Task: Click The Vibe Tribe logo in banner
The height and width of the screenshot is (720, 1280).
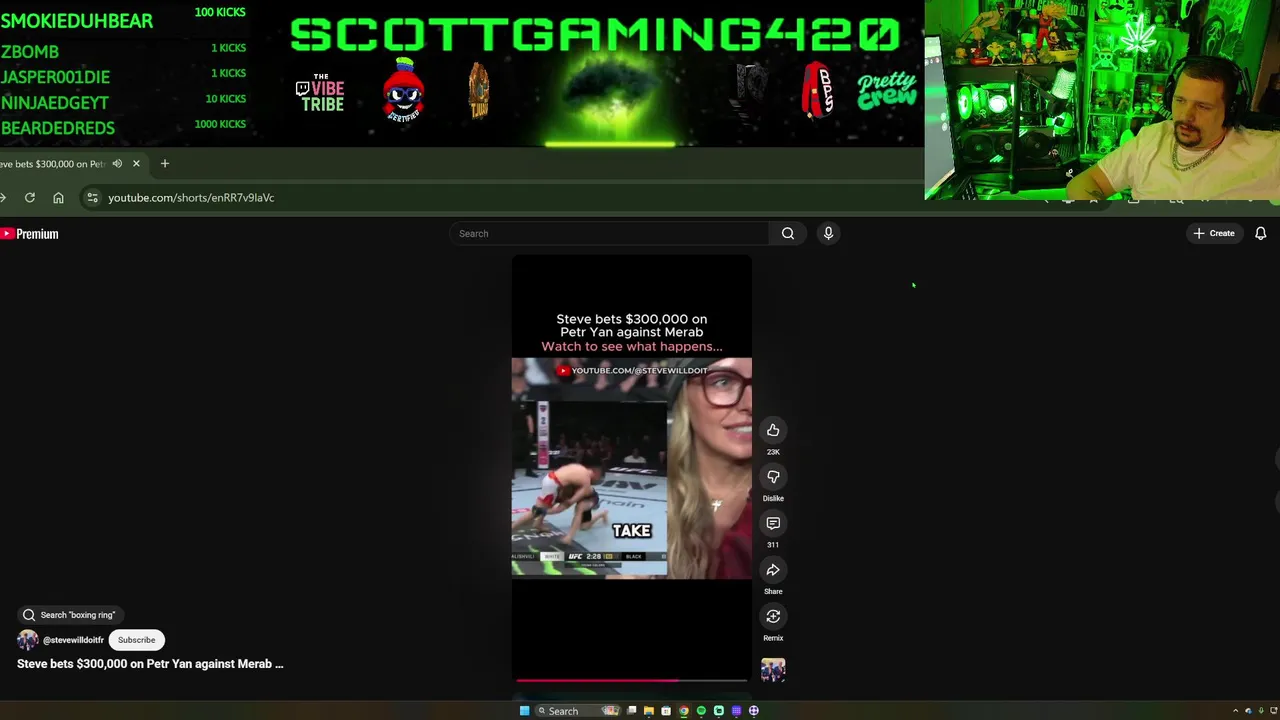Action: pyautogui.click(x=320, y=92)
